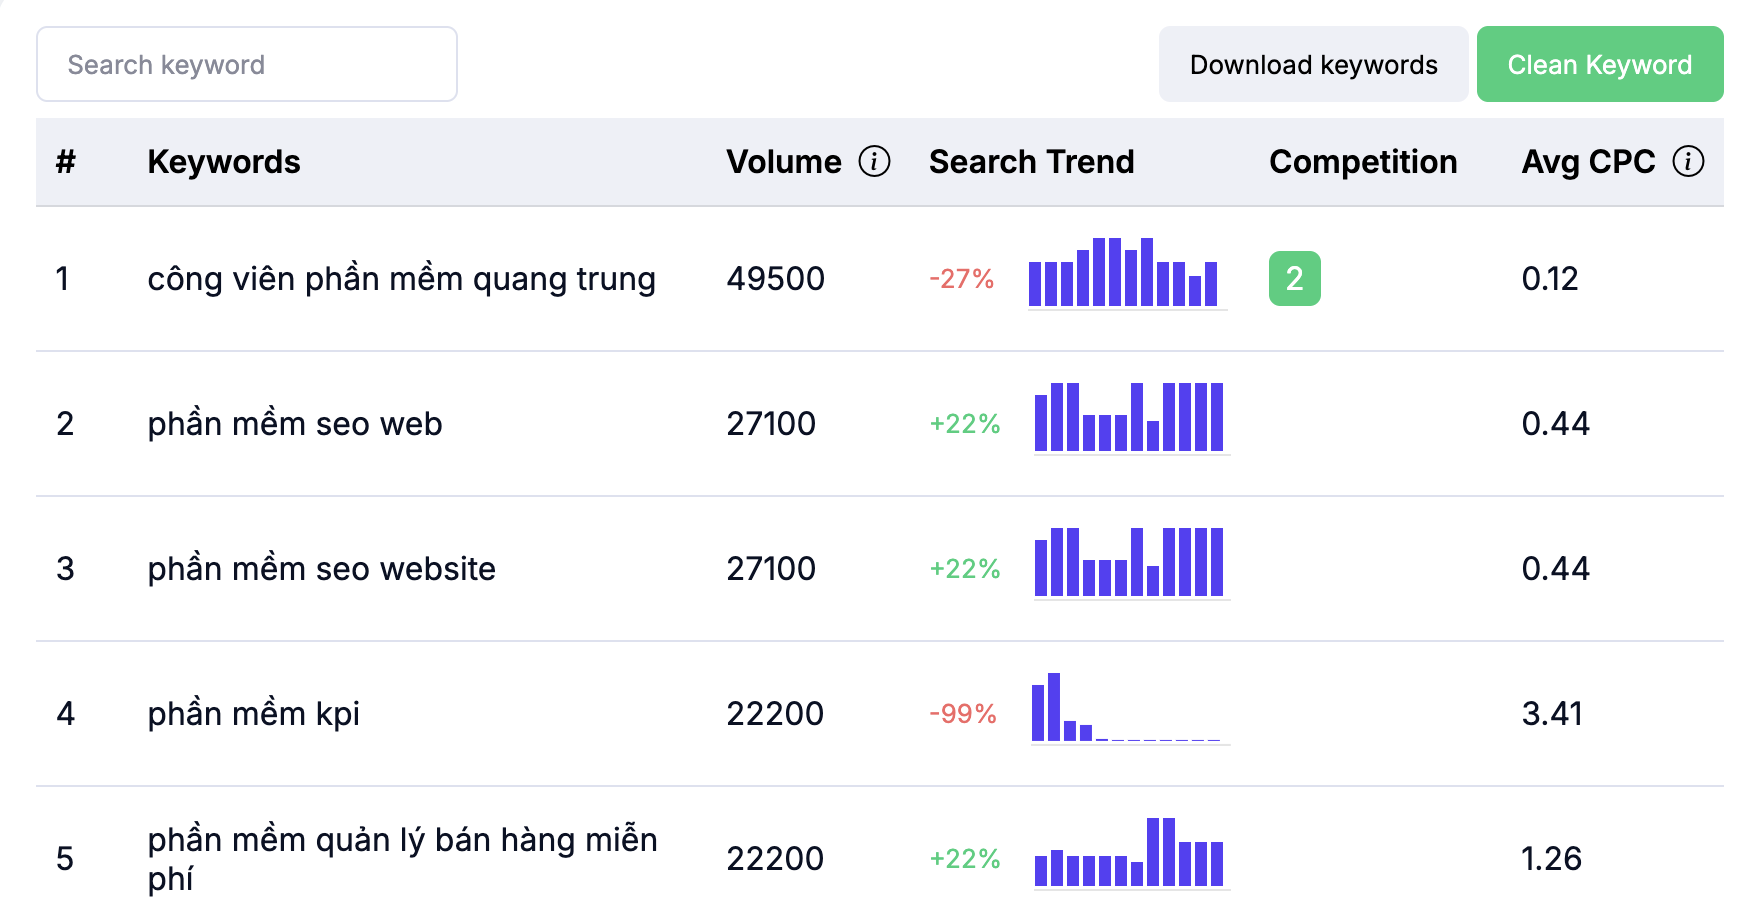Click the Clean Keyword button
The image size is (1752, 912).
click(x=1600, y=64)
